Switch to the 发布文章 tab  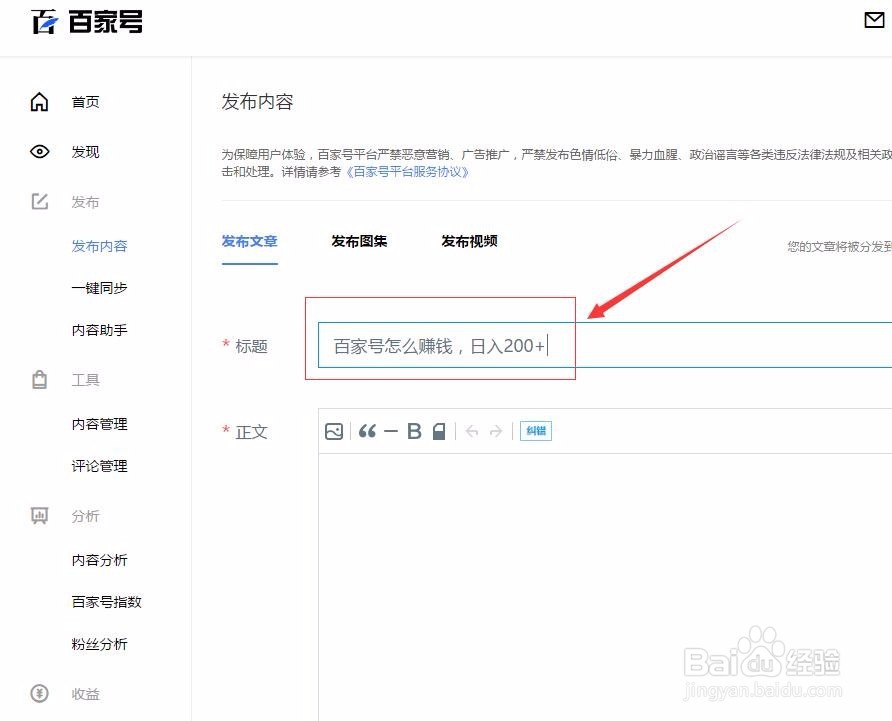[x=249, y=241]
